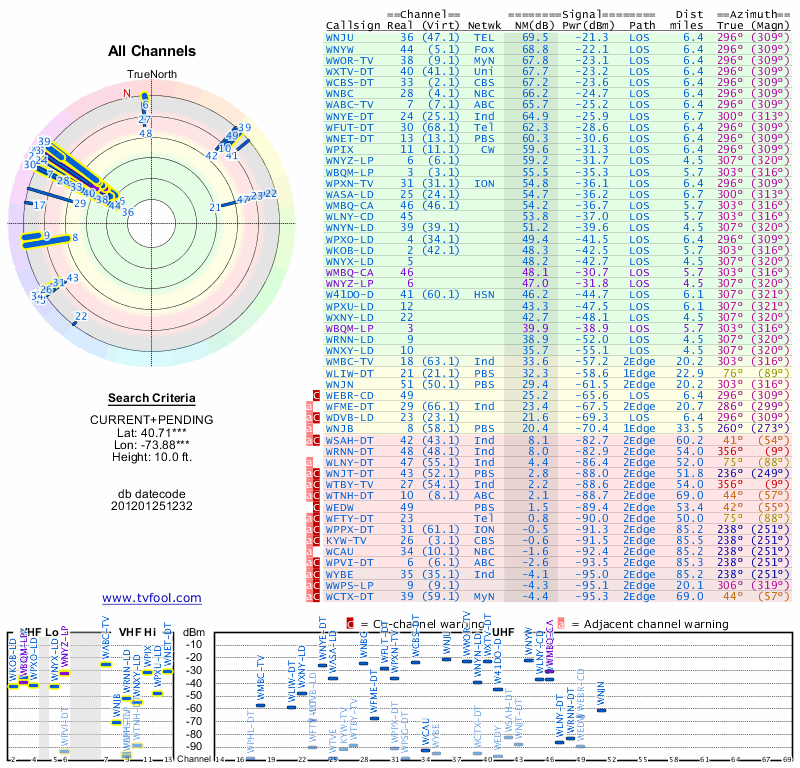This screenshot has width=800, height=768.
Task: Click the Path column header
Action: tap(642, 26)
